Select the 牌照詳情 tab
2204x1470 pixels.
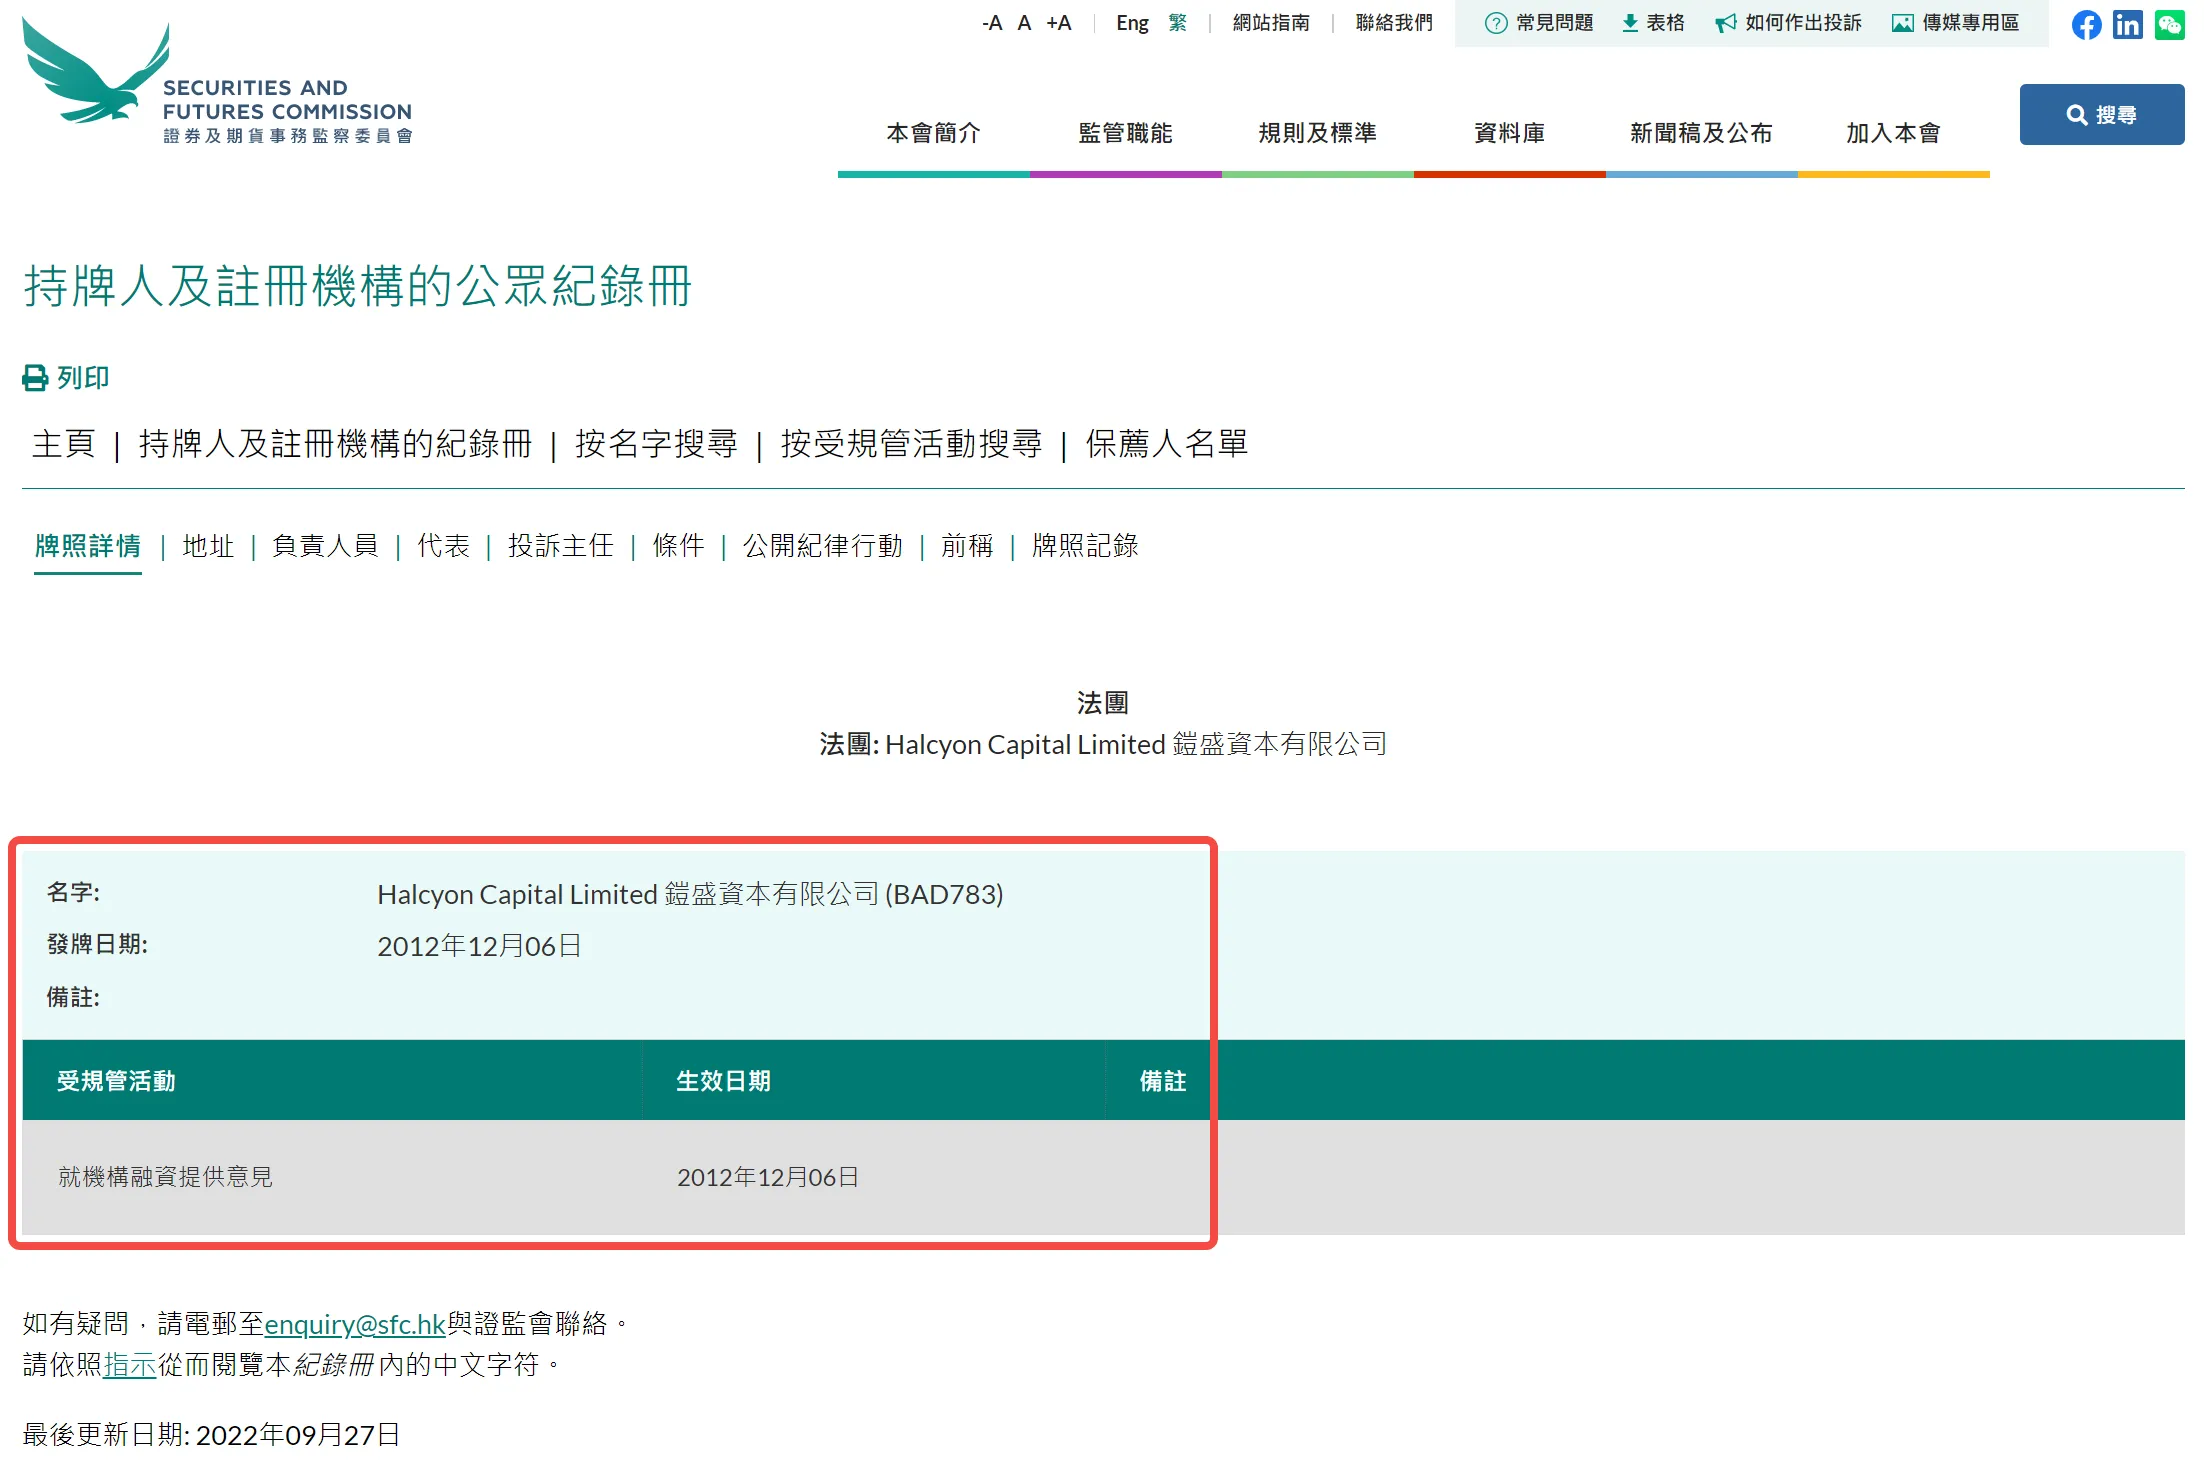coord(88,546)
